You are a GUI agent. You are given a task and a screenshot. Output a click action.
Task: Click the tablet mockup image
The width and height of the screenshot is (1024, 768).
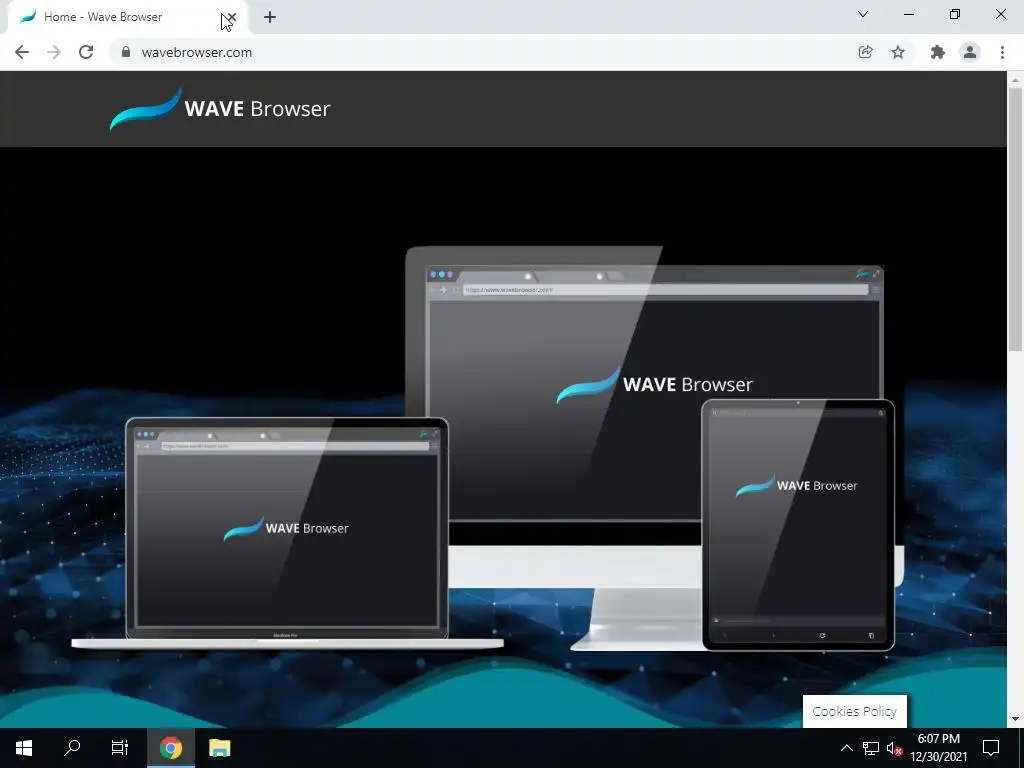[x=798, y=524]
